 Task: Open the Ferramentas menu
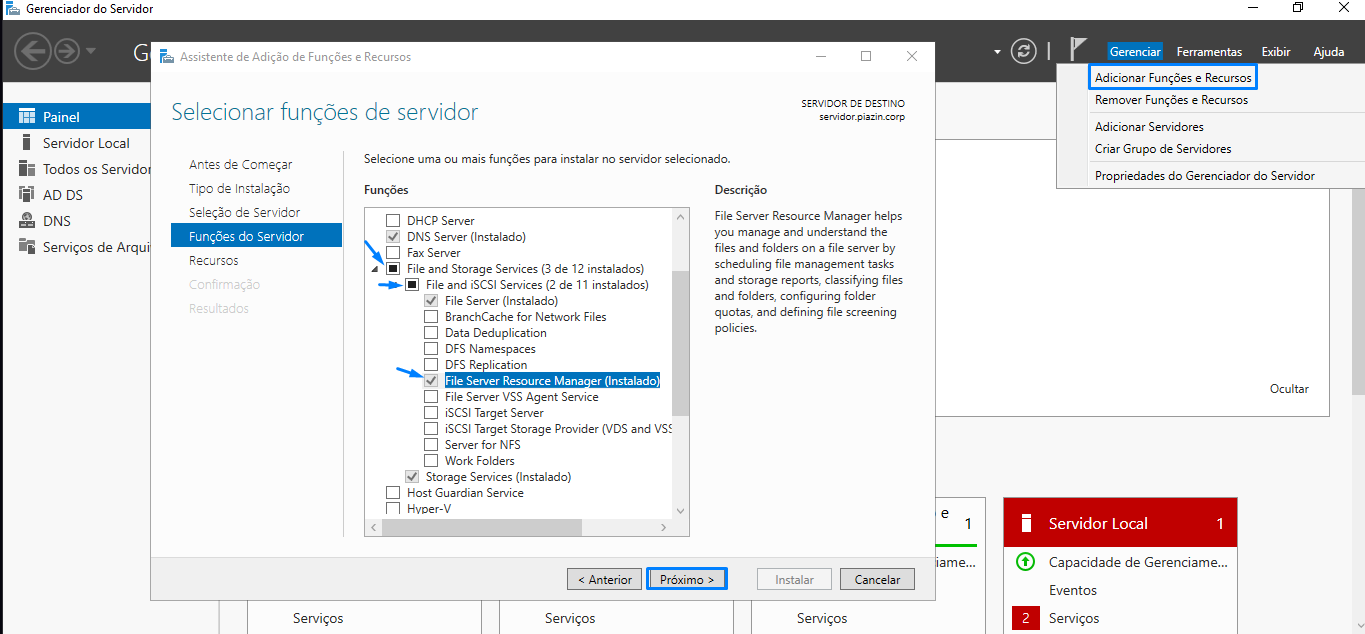point(1209,51)
